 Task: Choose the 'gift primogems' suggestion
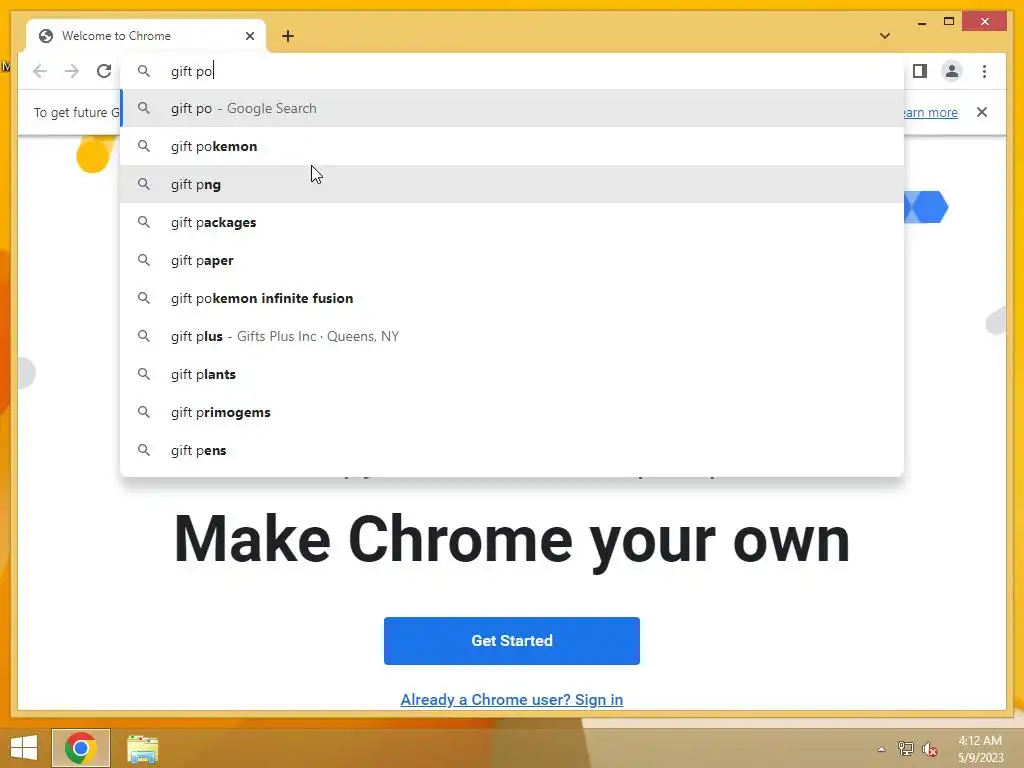(x=512, y=412)
